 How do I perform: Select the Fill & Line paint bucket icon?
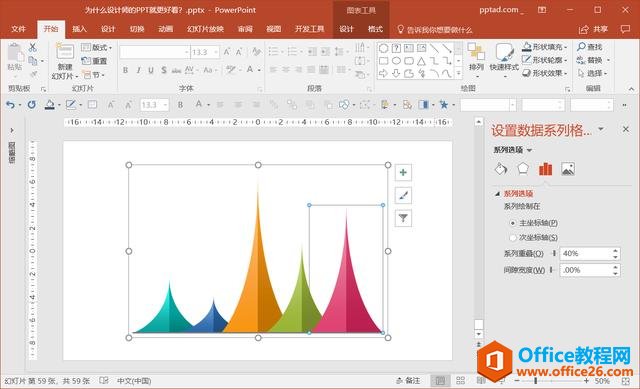[501, 169]
